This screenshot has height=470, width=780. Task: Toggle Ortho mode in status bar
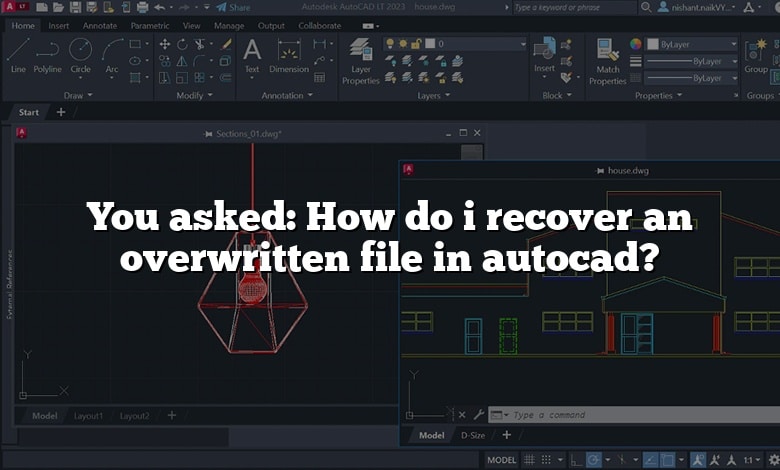pyautogui.click(x=576, y=460)
